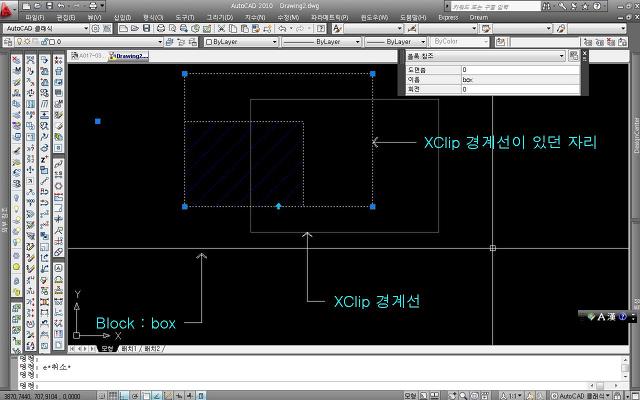Click the command window vertical scrollbar
Image resolution: width=640 pixels, height=400 pixels.
[x=625, y=368]
